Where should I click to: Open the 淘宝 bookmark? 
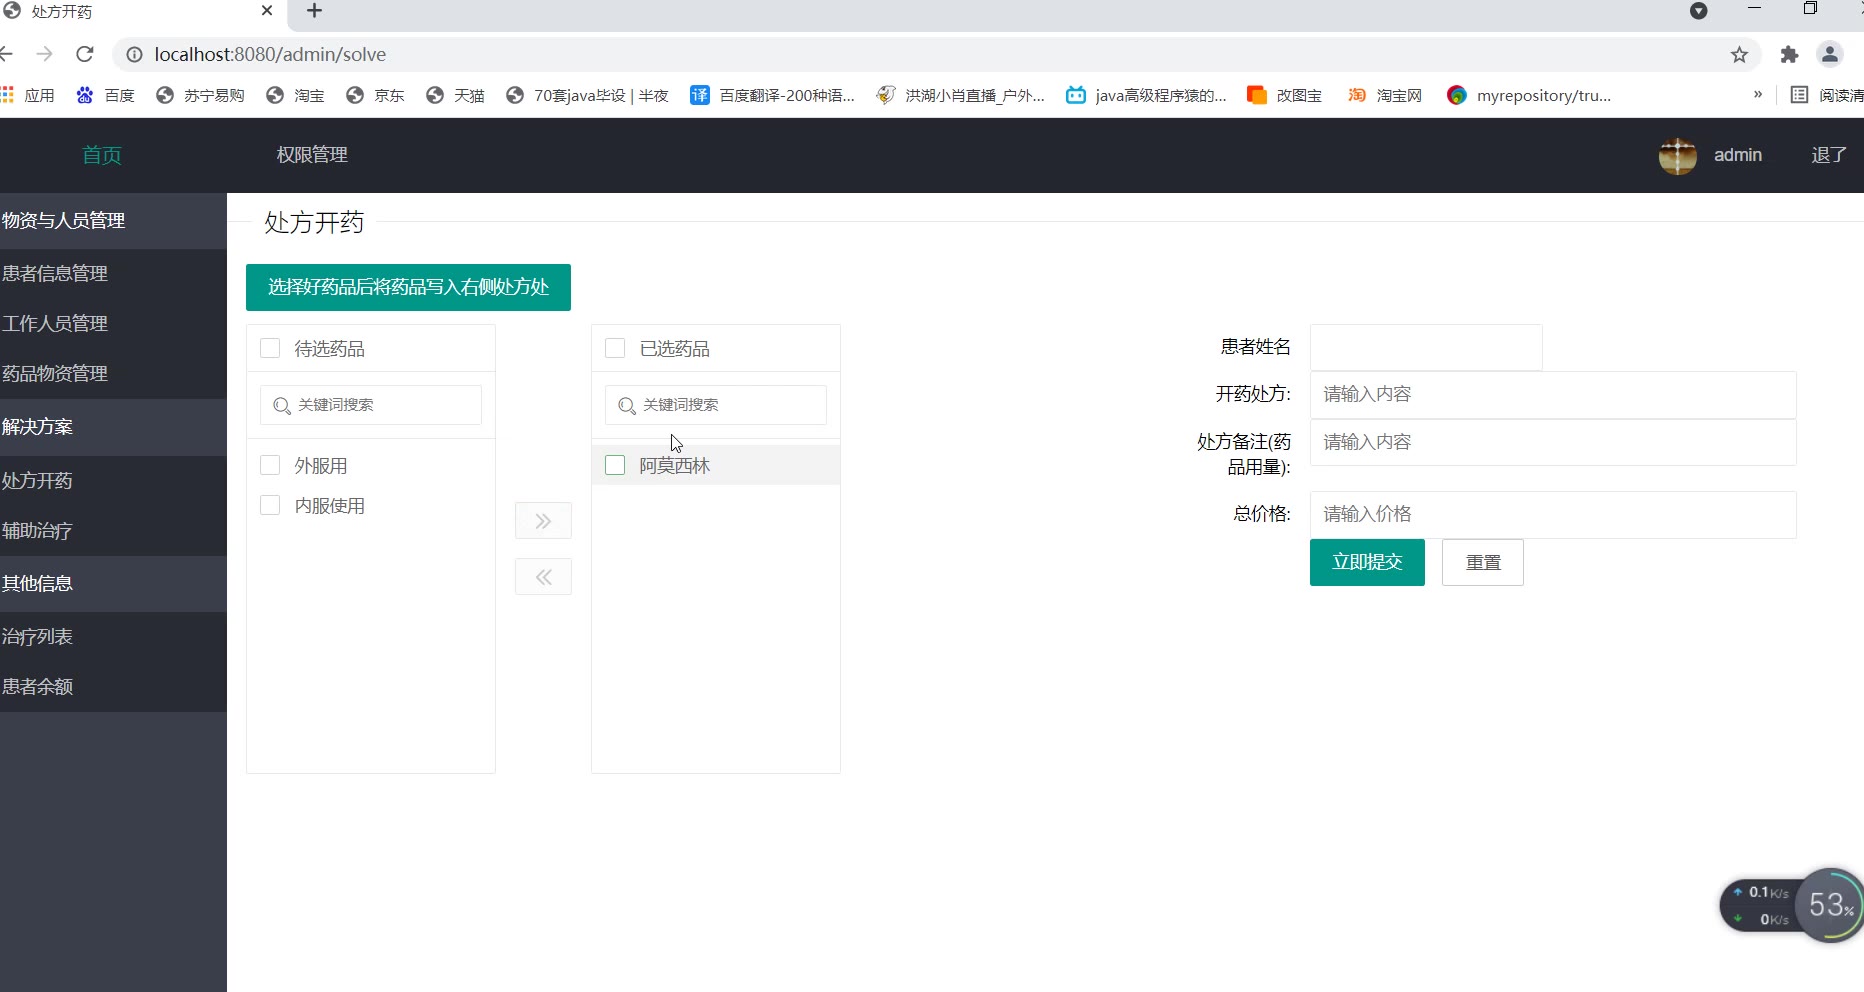click(295, 95)
